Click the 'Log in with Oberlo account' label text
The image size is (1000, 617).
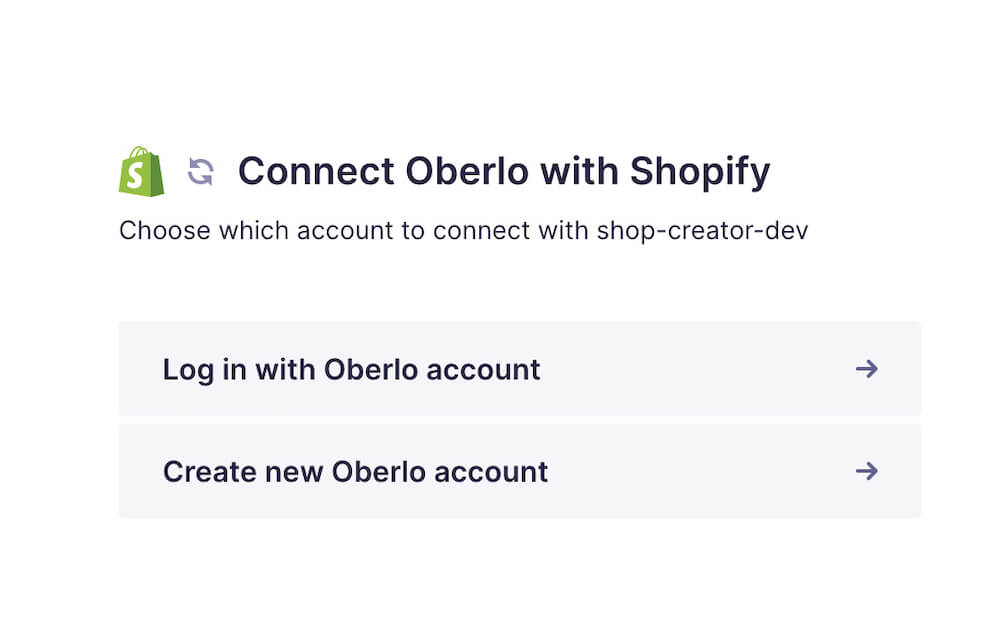[x=351, y=370]
